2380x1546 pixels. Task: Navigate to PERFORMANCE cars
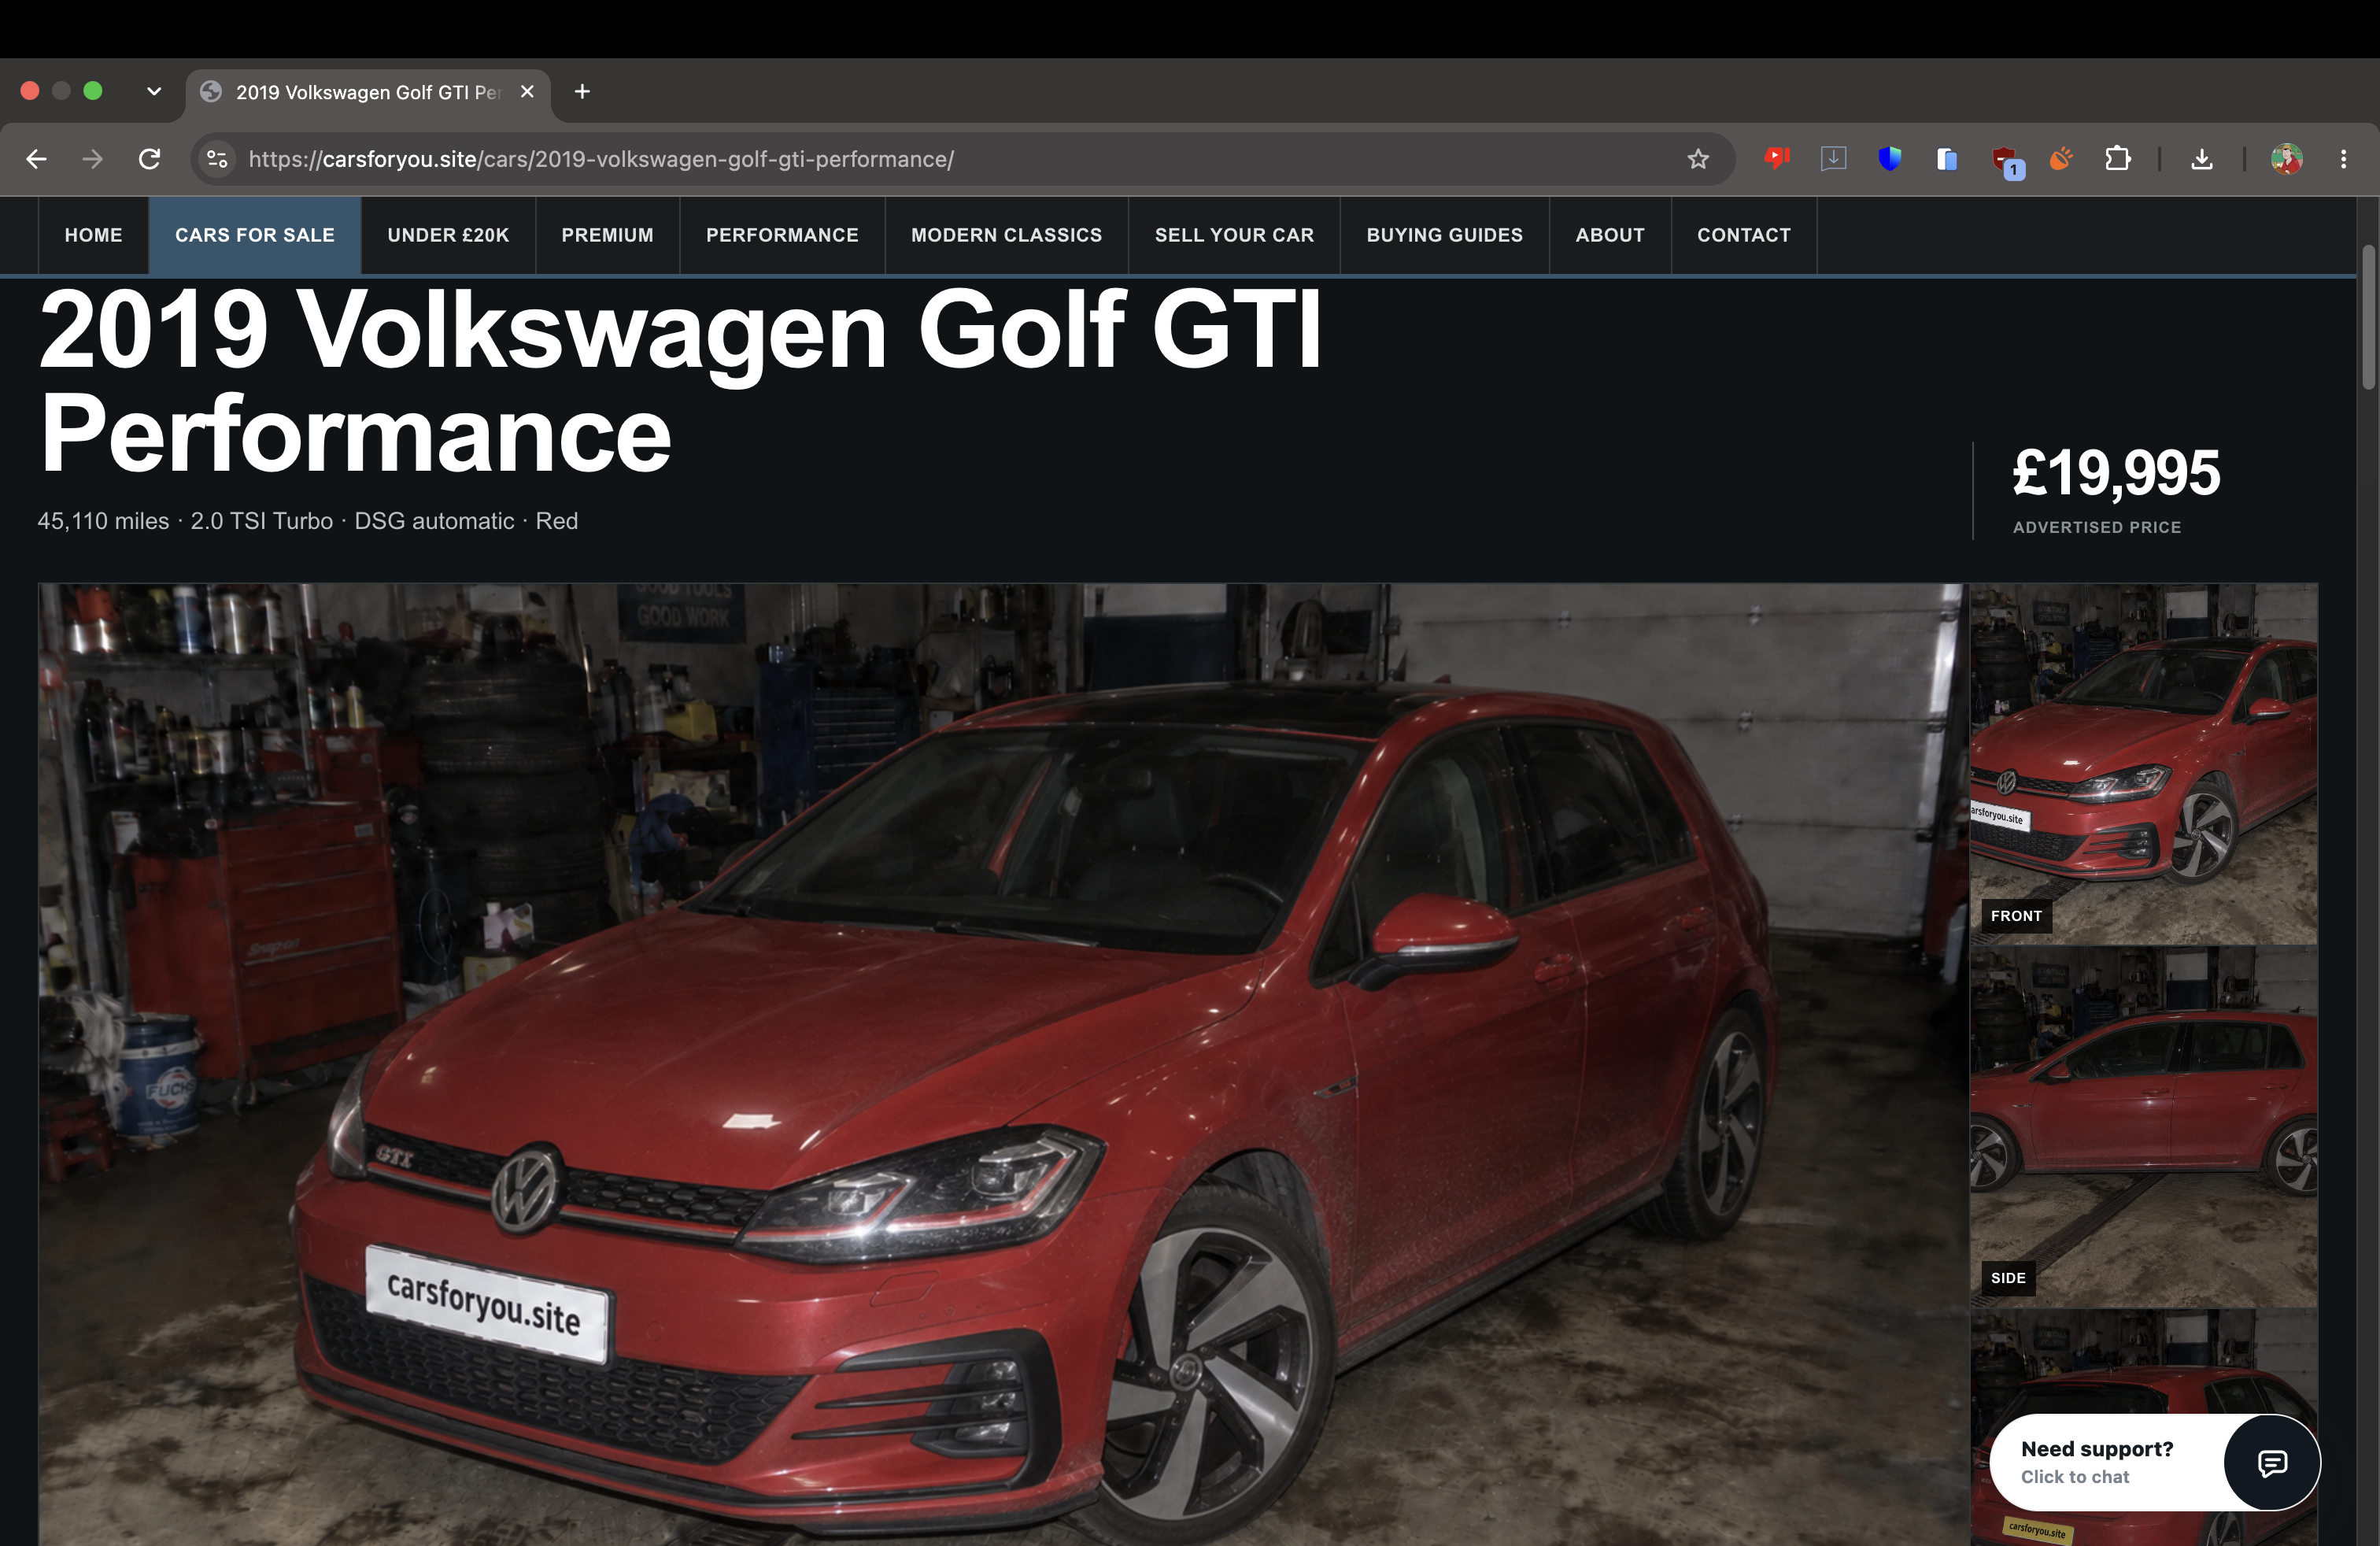point(782,235)
